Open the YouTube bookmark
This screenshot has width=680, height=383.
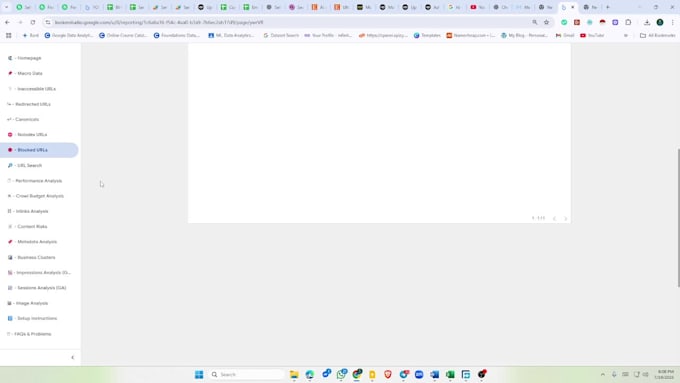(x=592, y=35)
